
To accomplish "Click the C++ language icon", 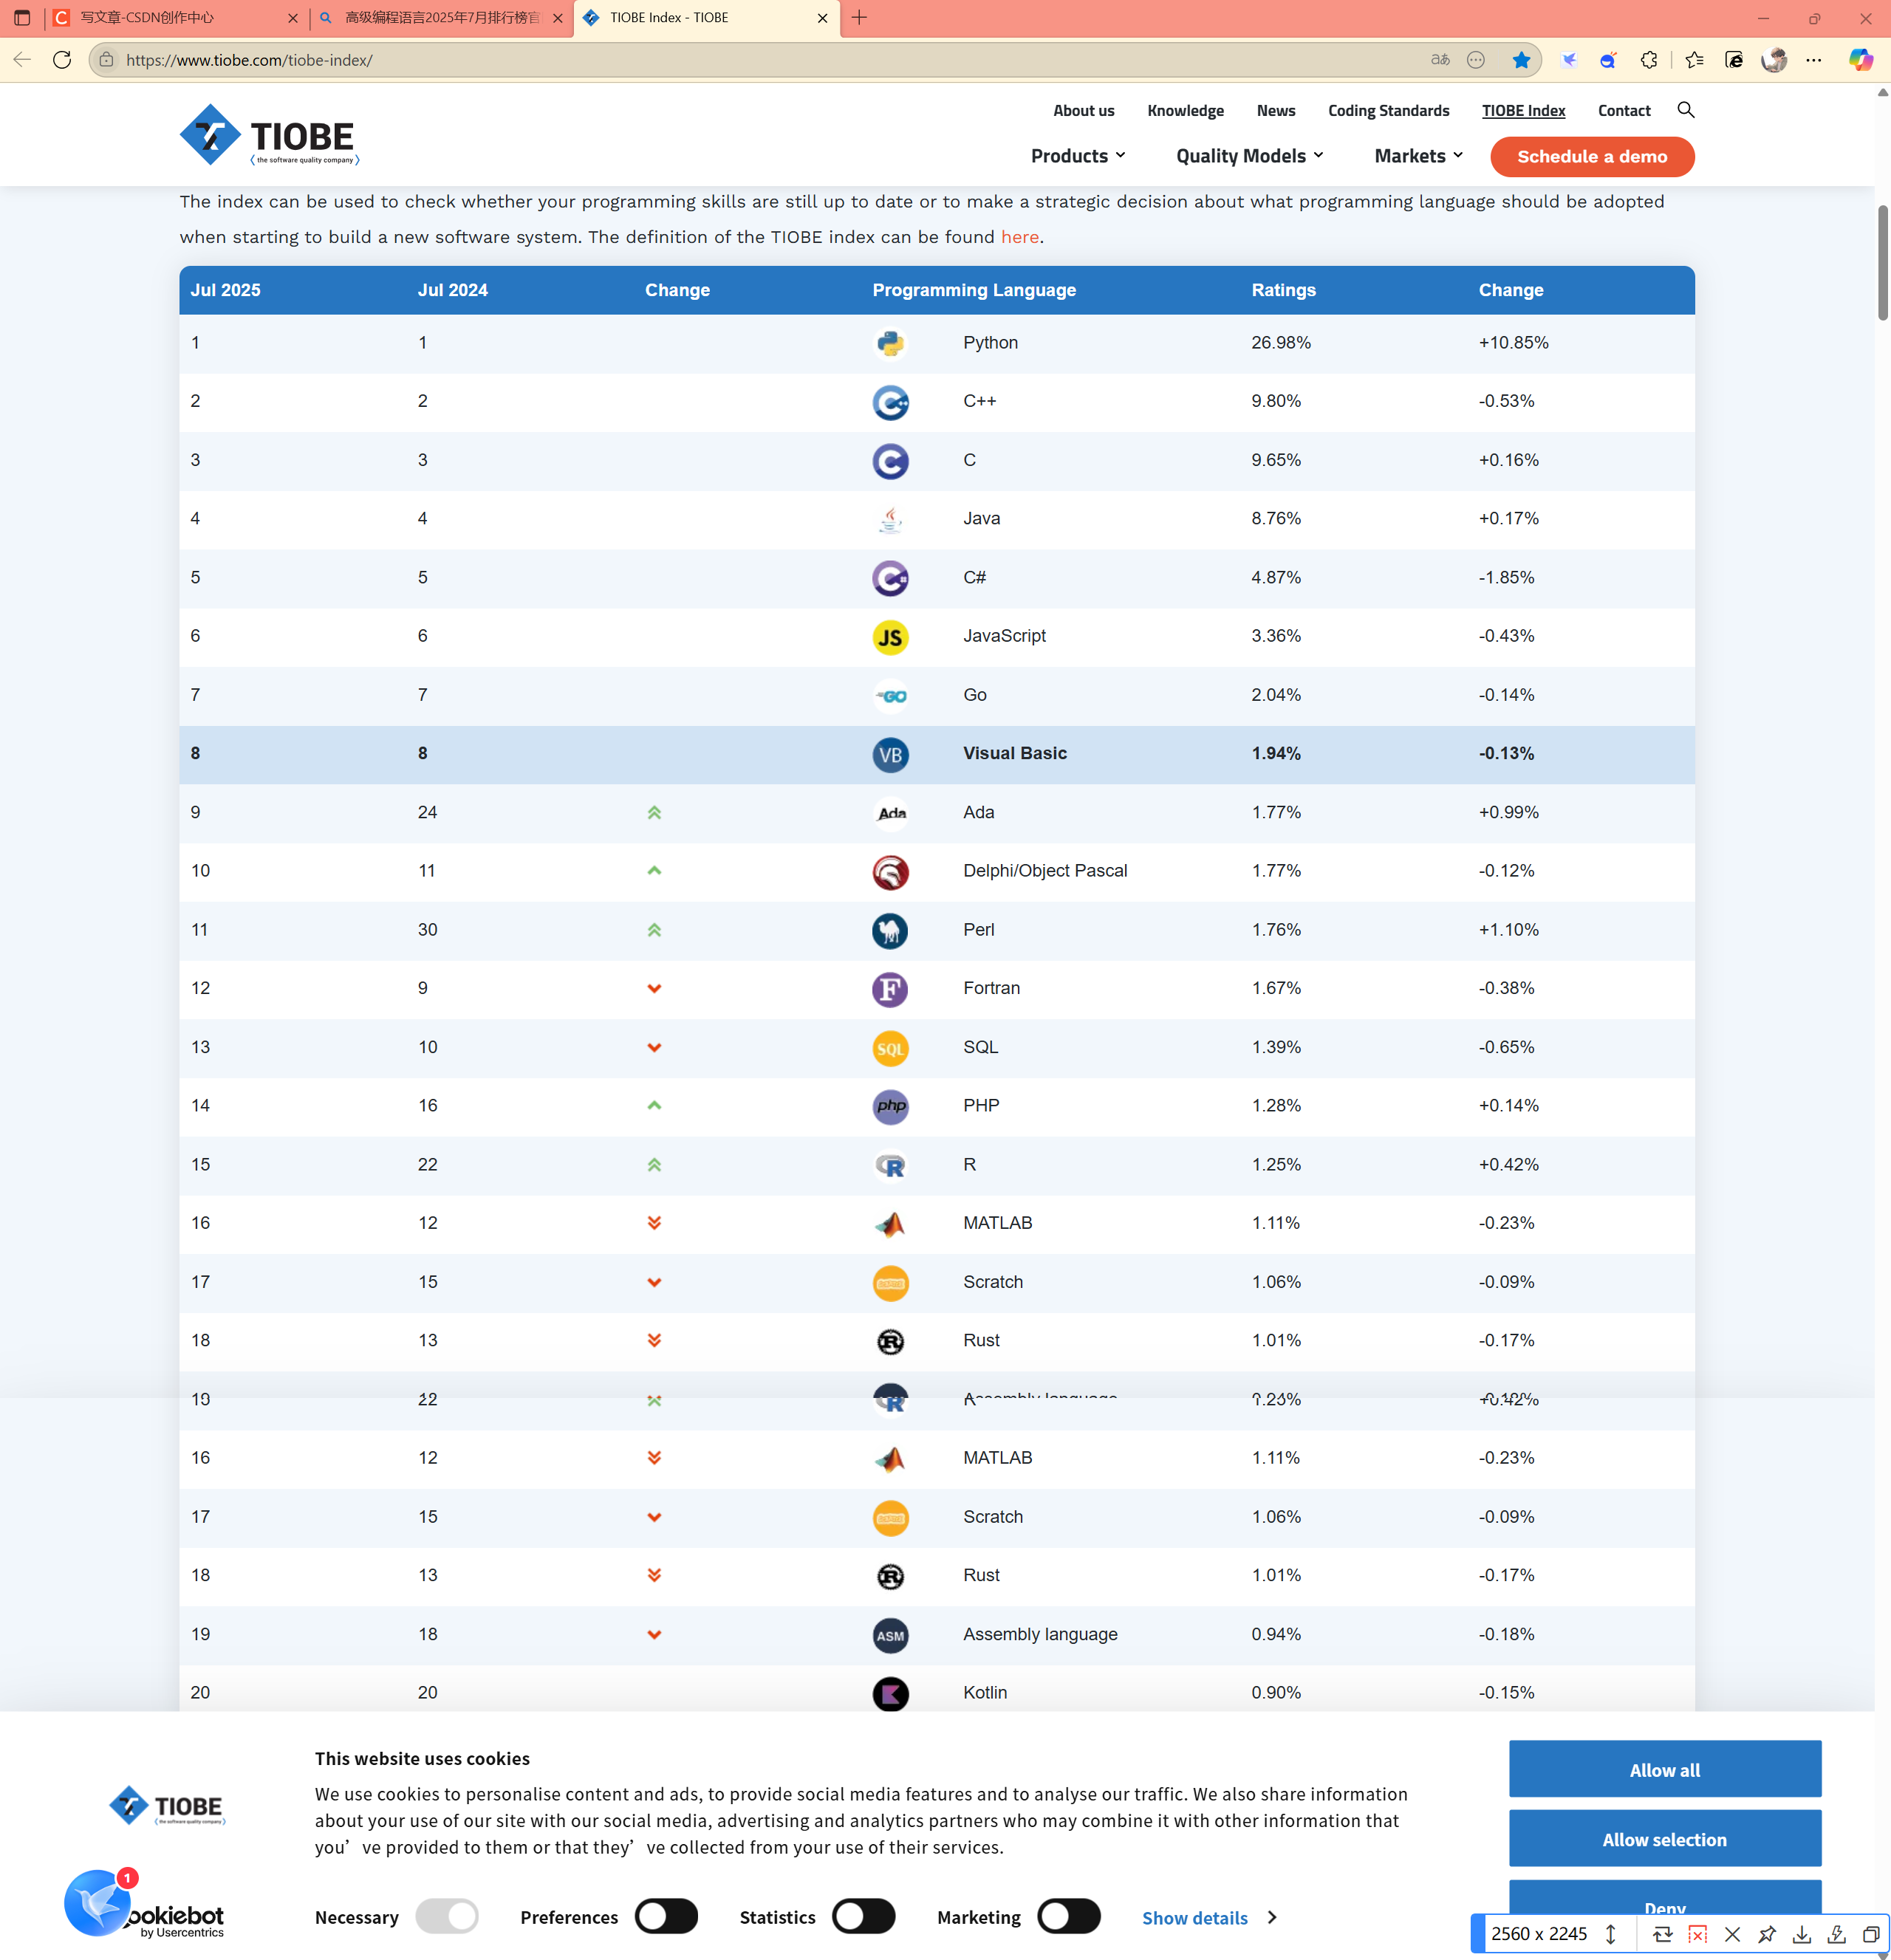I will [x=890, y=402].
